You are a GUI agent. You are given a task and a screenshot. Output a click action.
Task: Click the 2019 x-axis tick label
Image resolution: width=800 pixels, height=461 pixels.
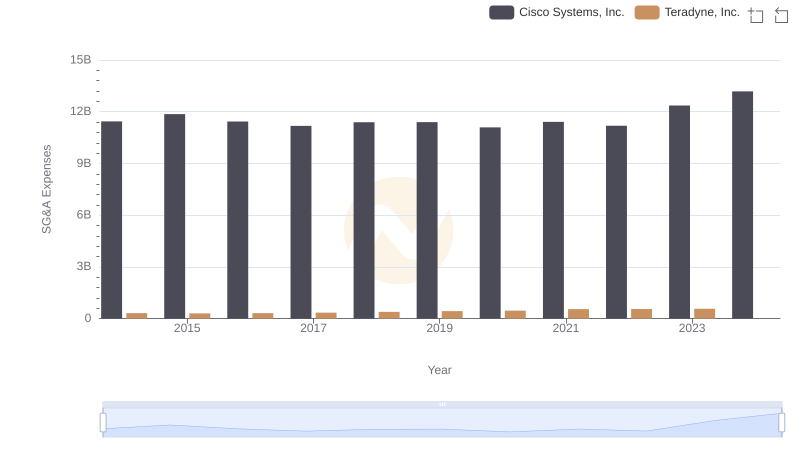click(439, 328)
